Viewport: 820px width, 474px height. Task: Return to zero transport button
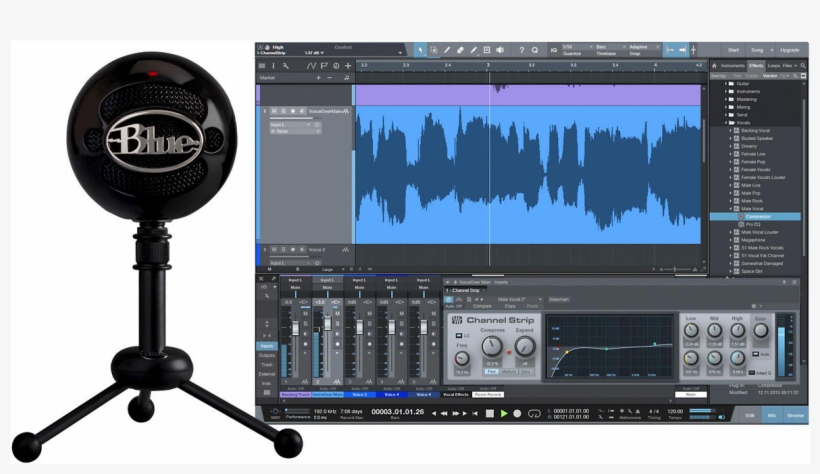pos(475,413)
